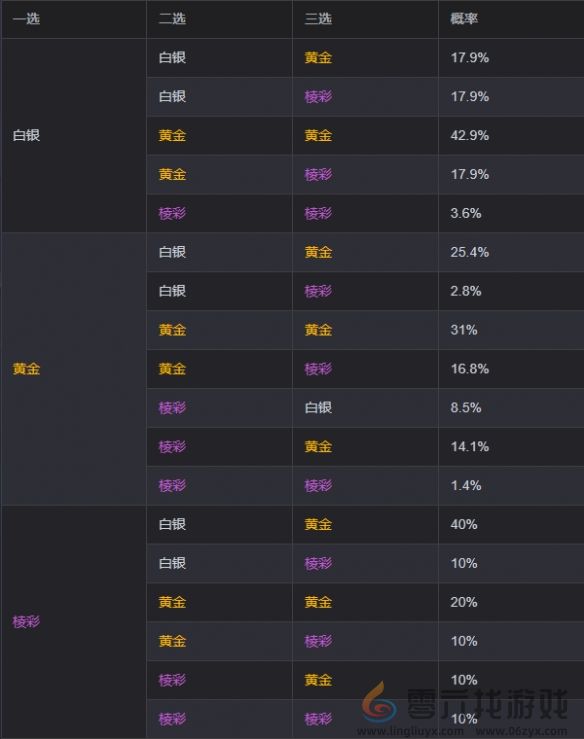This screenshot has height=739, width=584.
Task: Select the 一选 column header
Action: pos(26,19)
